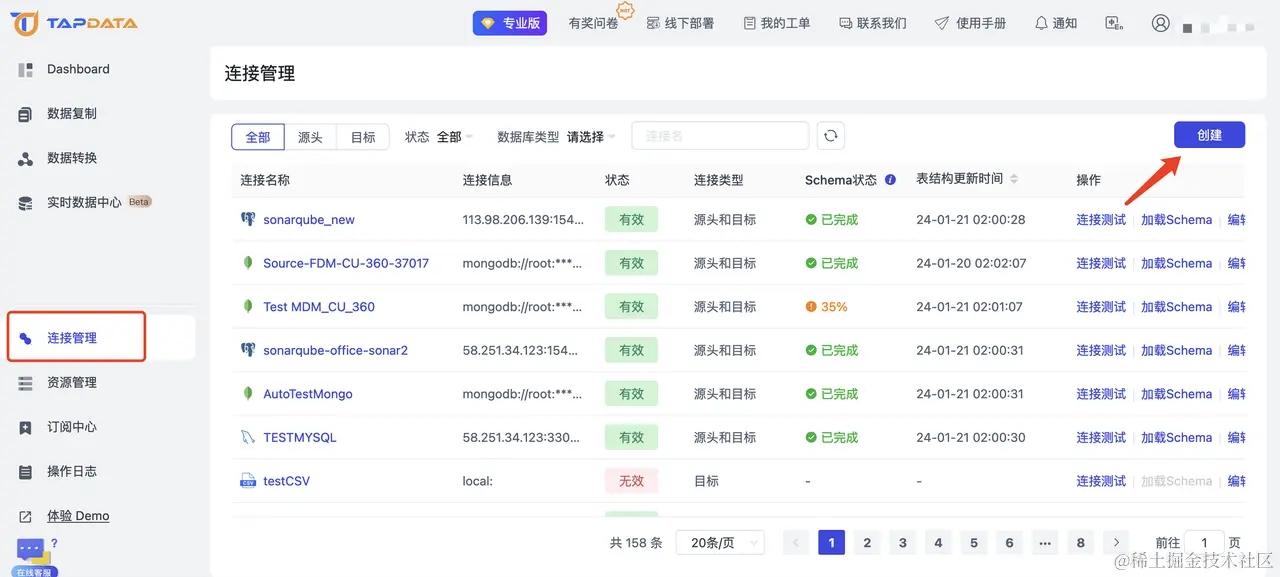Open 使用手册 in top bar

970,23
